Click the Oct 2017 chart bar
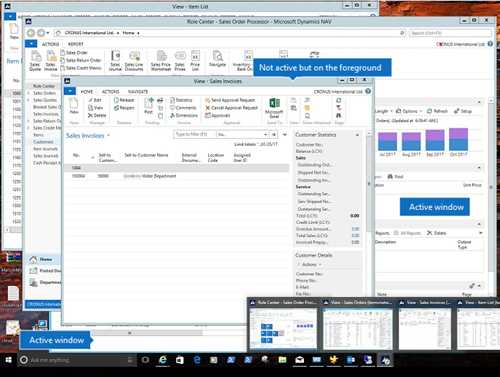Image resolution: width=500 pixels, height=377 pixels. pos(458,139)
